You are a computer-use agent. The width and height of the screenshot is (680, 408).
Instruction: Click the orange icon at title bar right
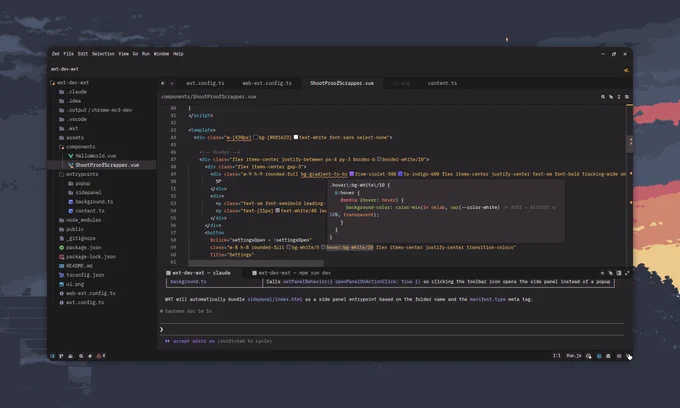(626, 69)
